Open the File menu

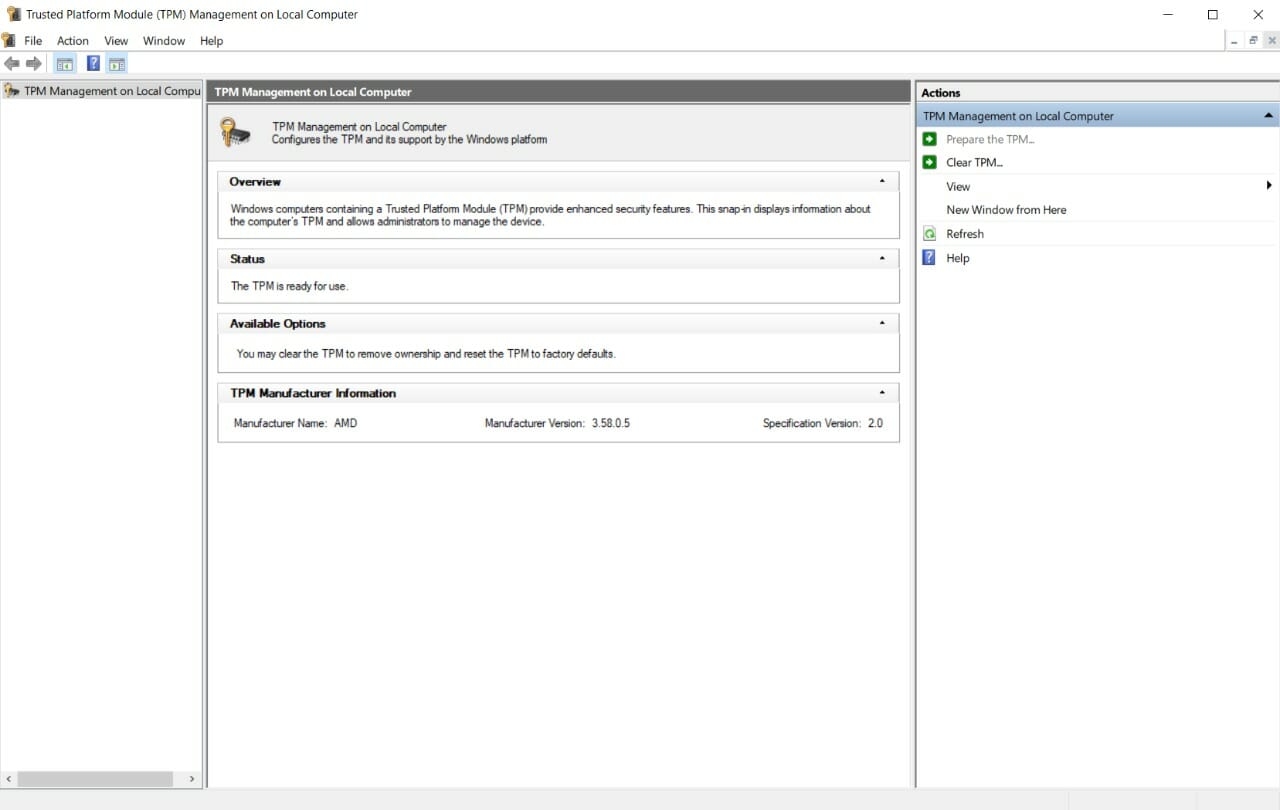[x=33, y=41]
